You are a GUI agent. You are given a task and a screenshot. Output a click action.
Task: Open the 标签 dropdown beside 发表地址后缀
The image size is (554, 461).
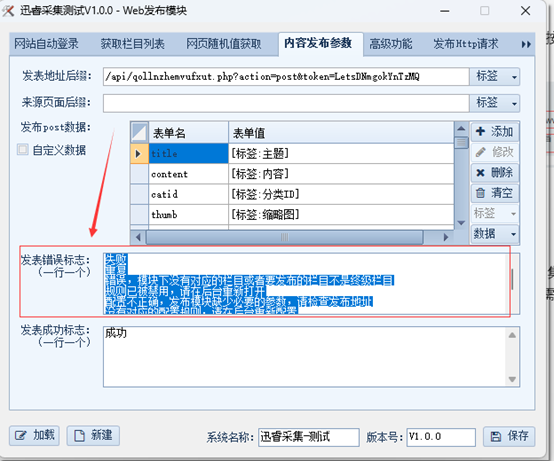(495, 77)
